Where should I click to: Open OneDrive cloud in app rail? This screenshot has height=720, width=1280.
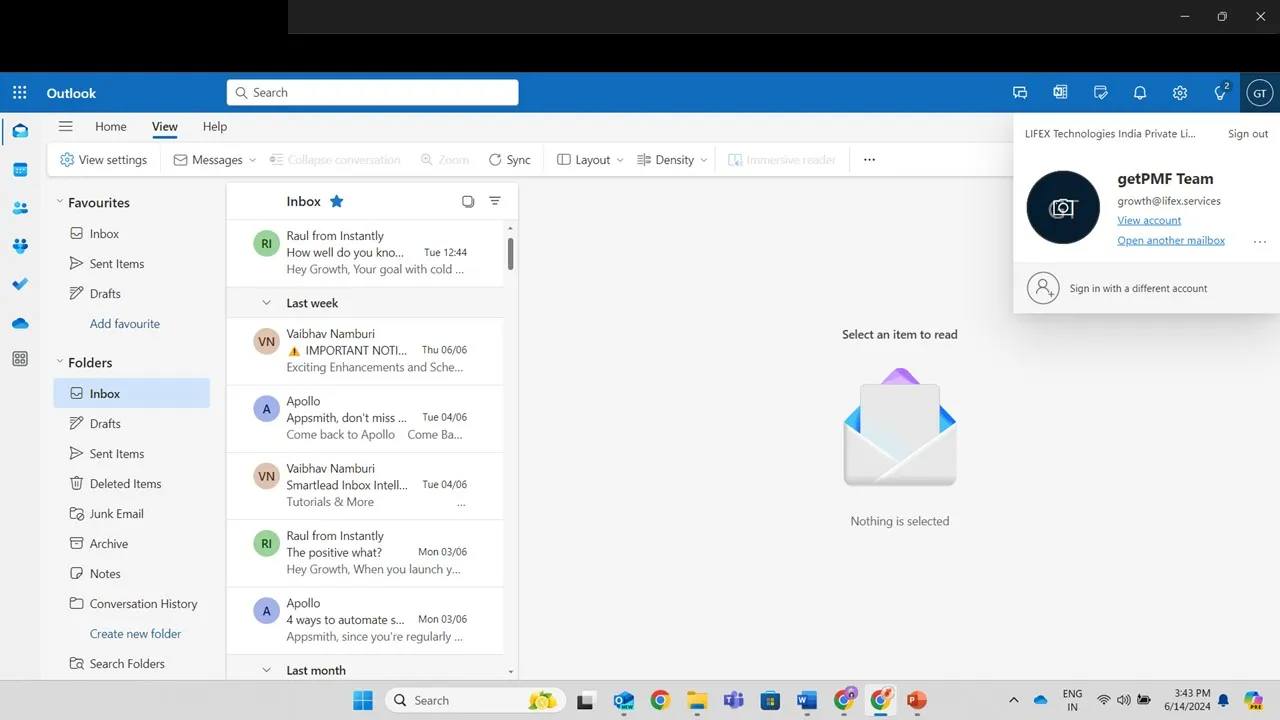(x=20, y=322)
